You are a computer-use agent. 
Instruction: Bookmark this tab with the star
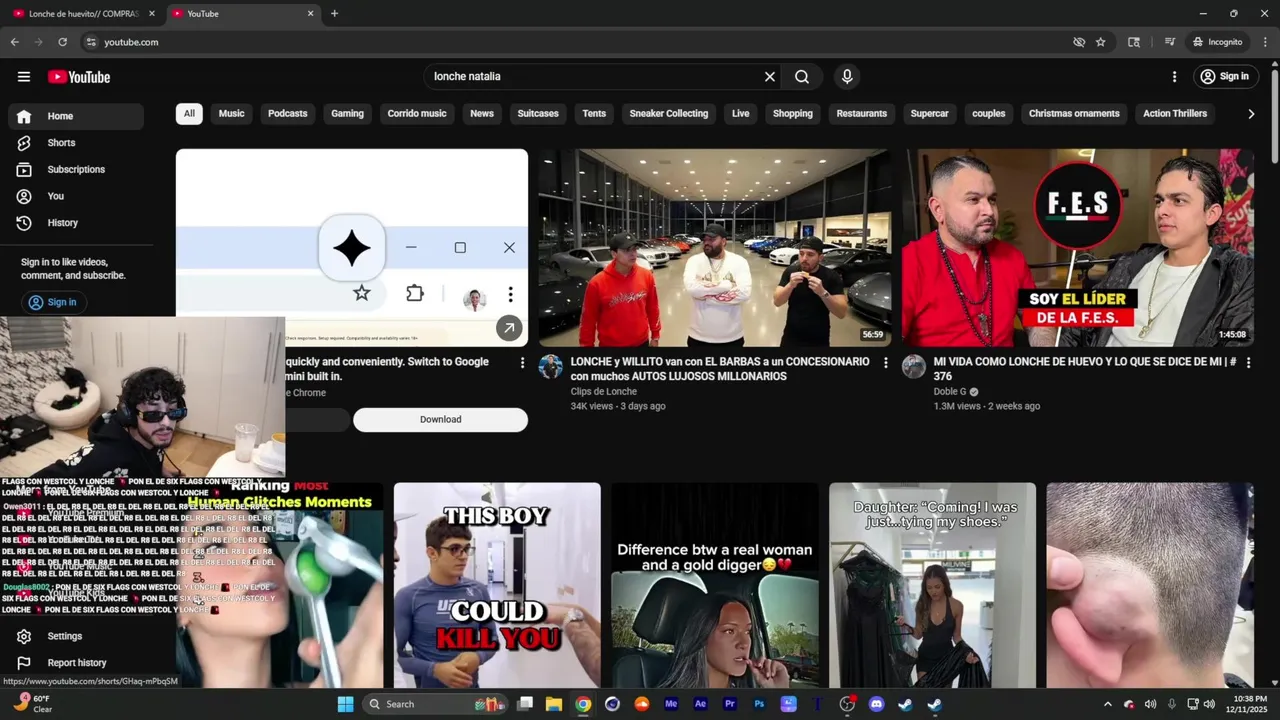[x=1100, y=42]
